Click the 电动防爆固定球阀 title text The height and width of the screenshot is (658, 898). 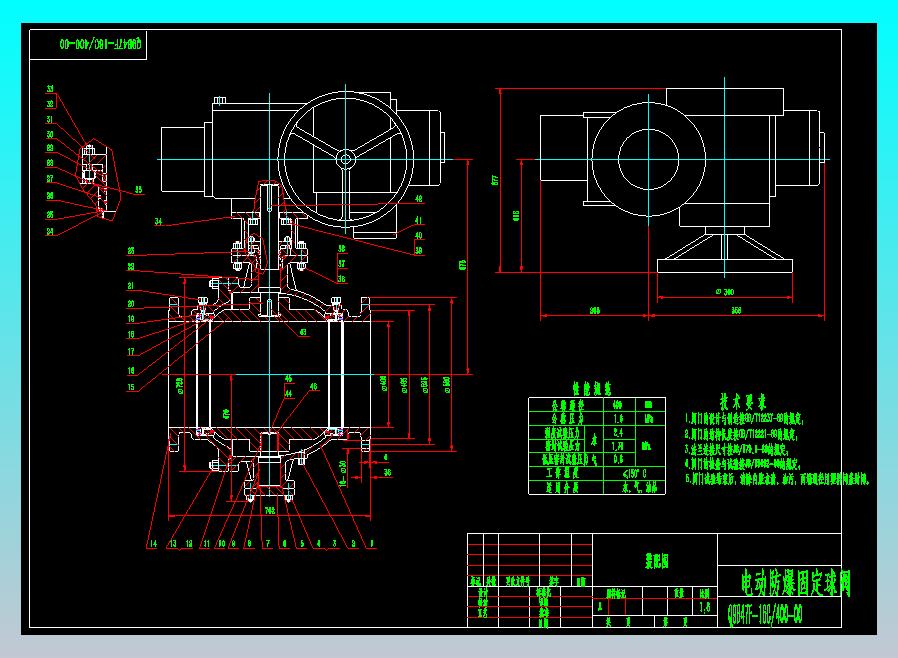[796, 584]
